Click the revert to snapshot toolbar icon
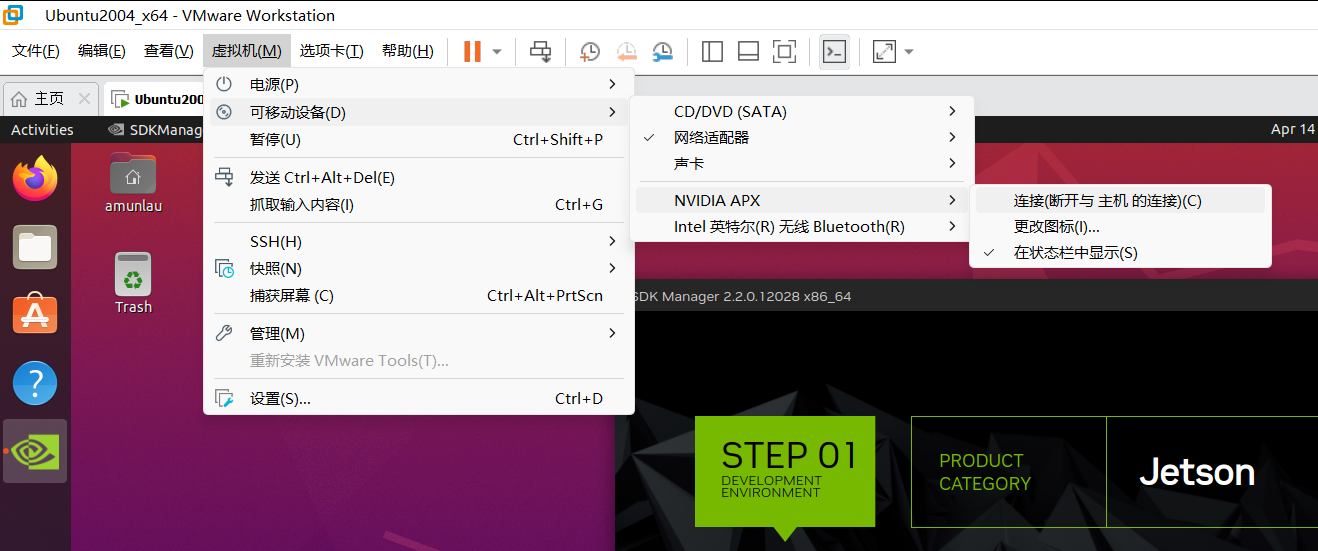Viewport: 1318px width, 551px height. (x=627, y=51)
